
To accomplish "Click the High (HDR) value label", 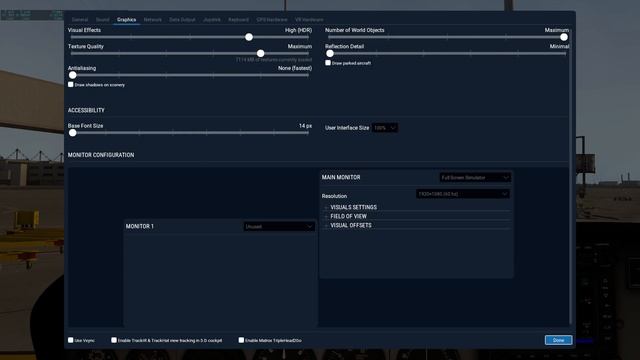I will click(298, 30).
